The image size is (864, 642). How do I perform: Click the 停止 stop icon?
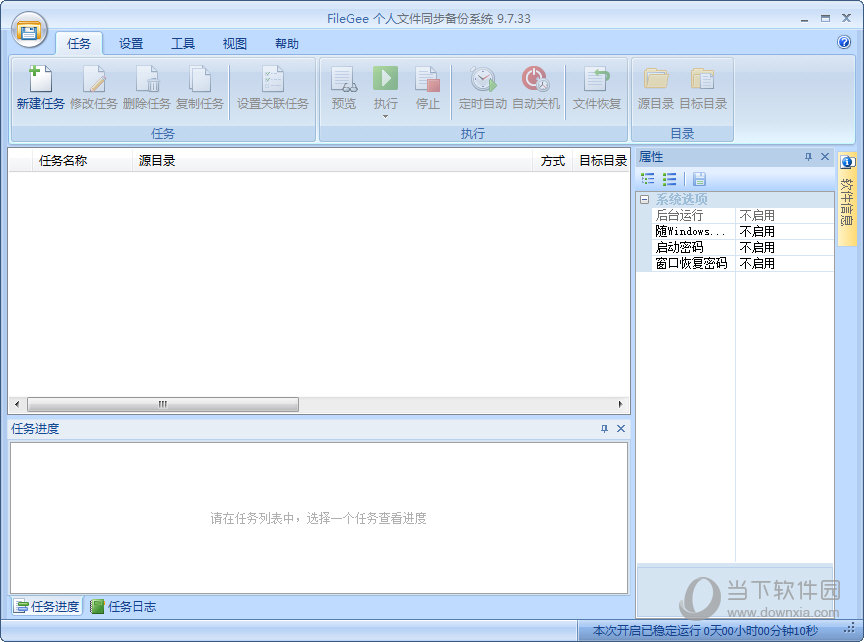pyautogui.click(x=428, y=79)
